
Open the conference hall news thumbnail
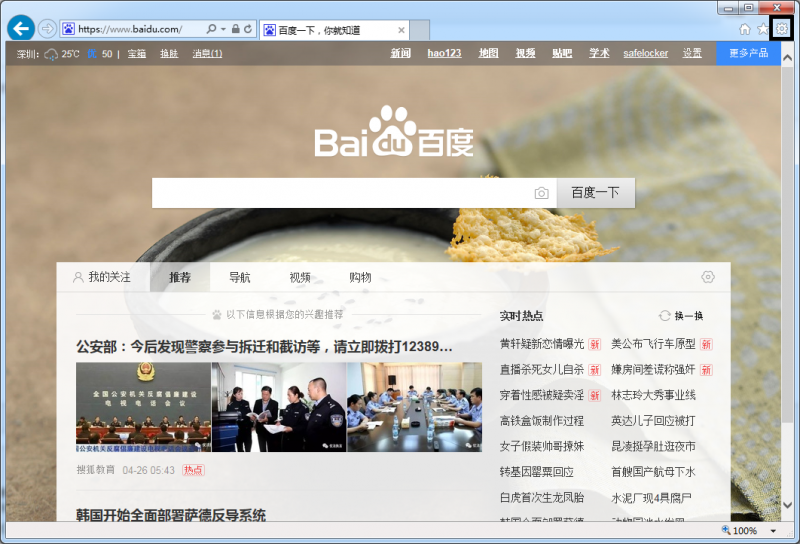143,407
